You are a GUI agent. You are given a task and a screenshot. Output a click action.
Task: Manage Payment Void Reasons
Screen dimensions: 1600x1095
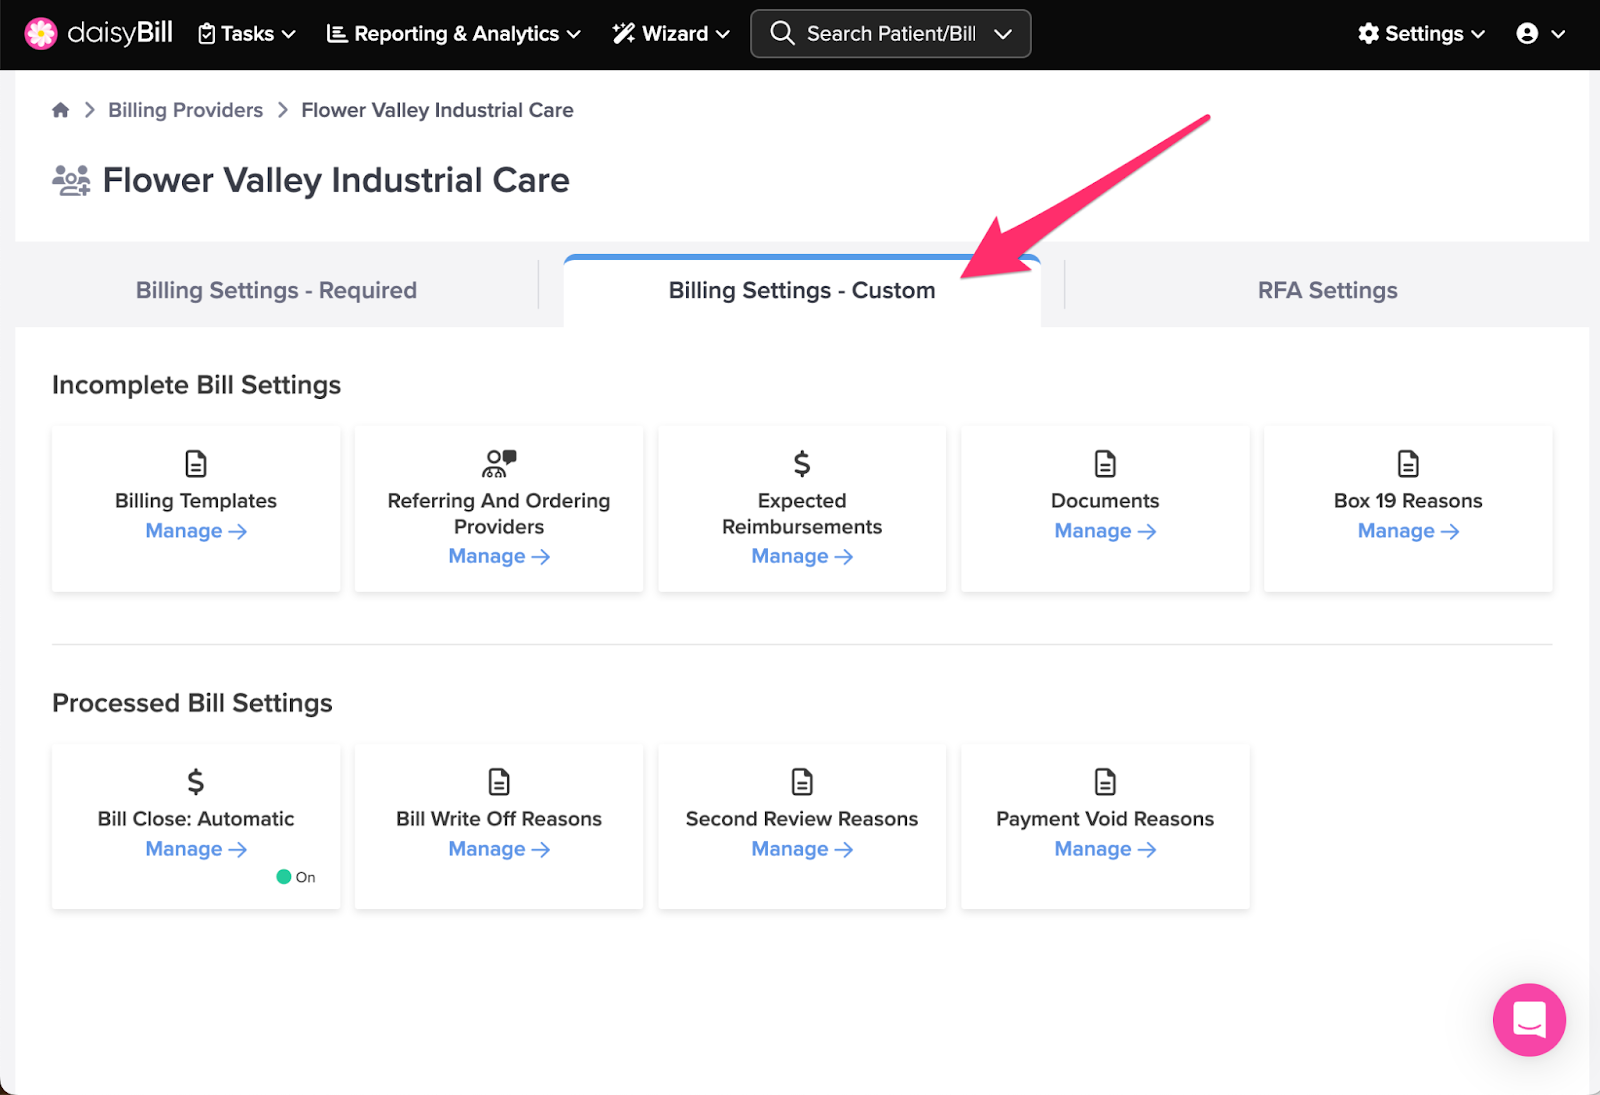[x=1105, y=849]
